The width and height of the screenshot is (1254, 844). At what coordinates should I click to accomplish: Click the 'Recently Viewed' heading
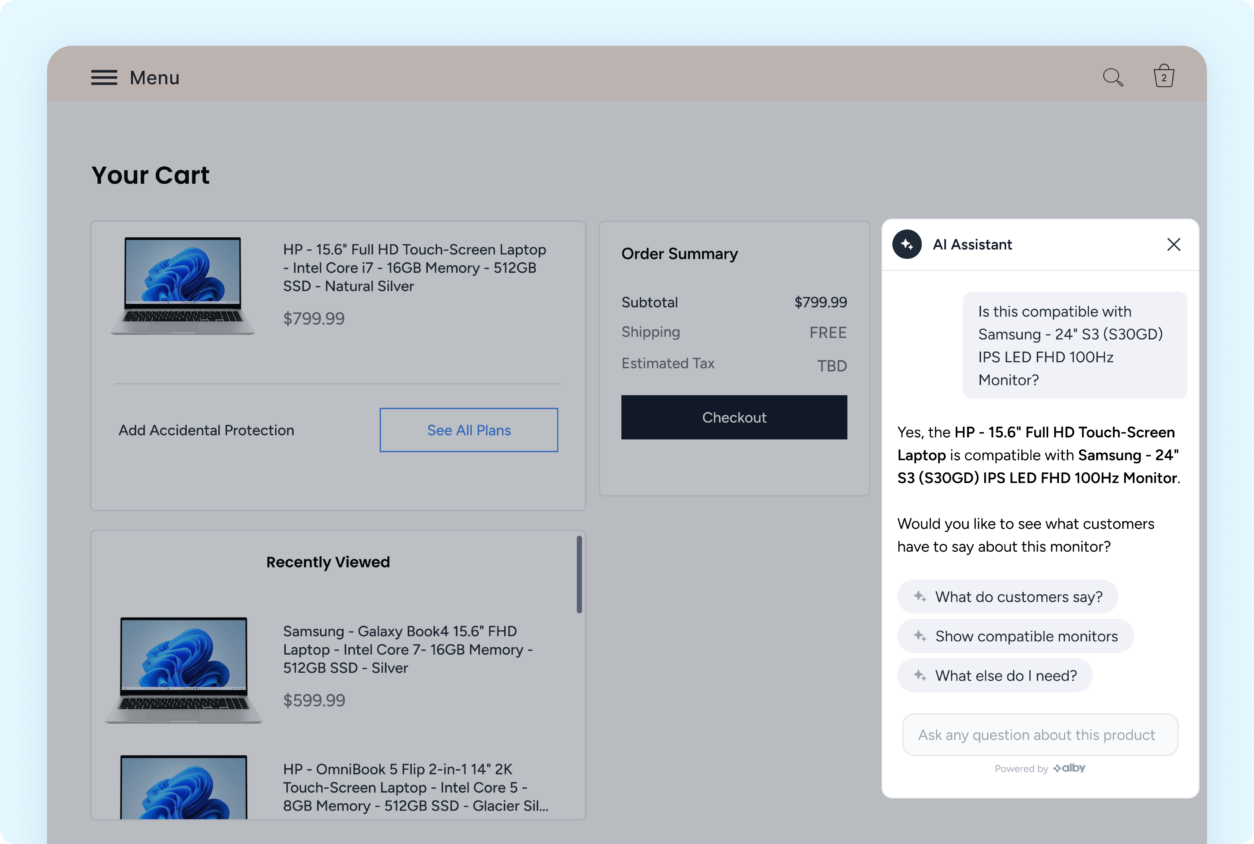coord(328,562)
